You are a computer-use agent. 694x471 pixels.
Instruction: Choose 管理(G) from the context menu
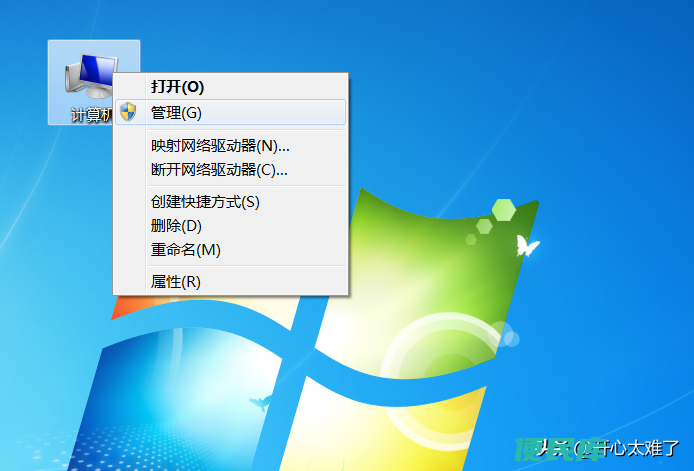click(x=230, y=112)
